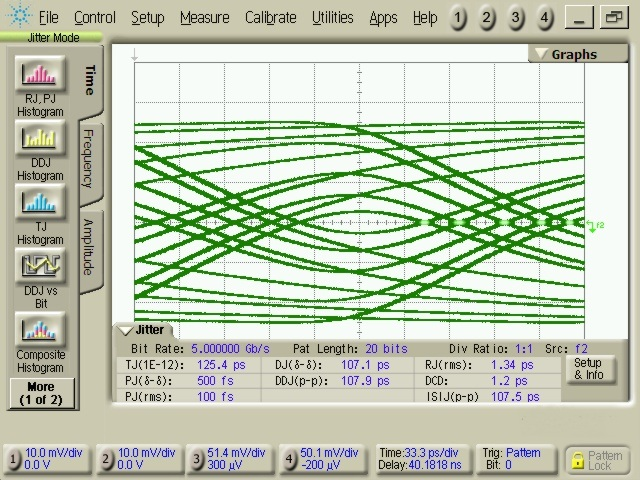Viewport: 640px width, 480px height.
Task: Click the PJ(δ-δ) value 500 fs
Action: pos(215,381)
